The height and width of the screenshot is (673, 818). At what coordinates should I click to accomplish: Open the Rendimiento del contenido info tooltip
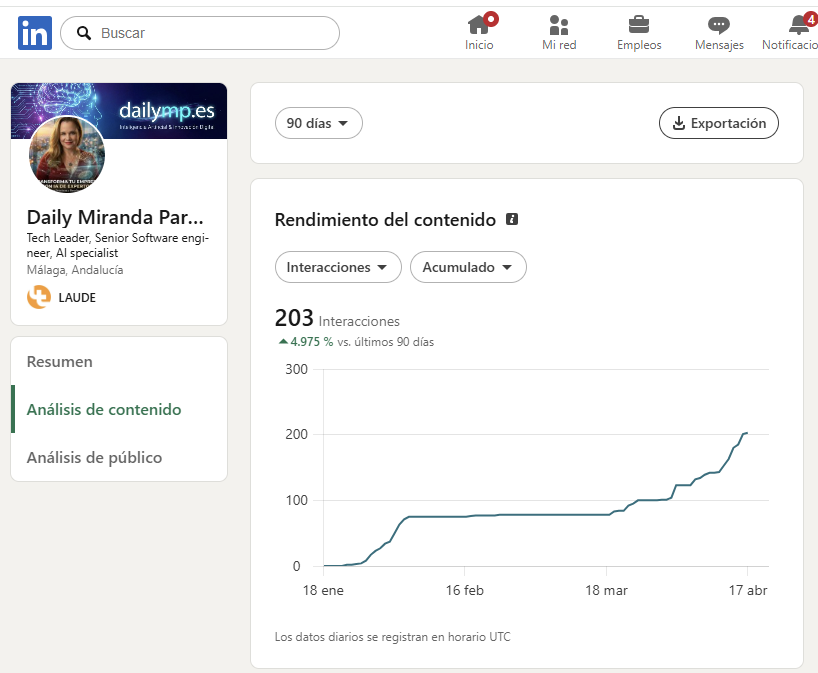pyautogui.click(x=511, y=218)
